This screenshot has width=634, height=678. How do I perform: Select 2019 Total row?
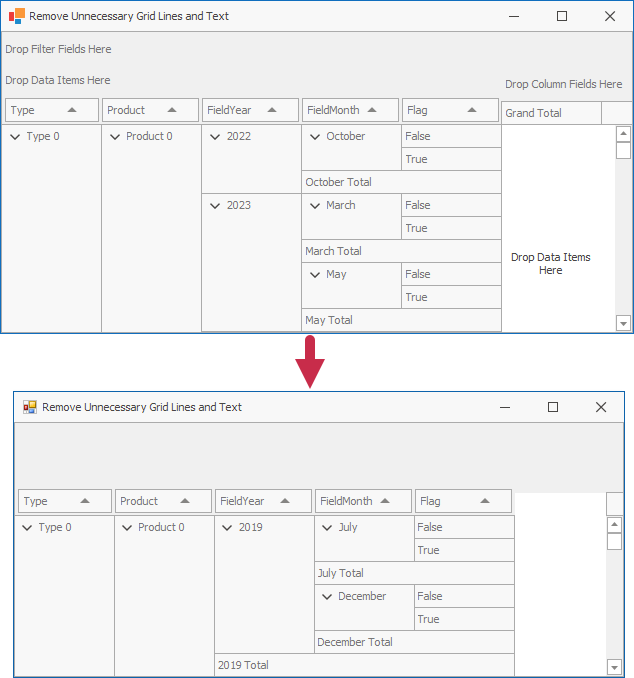(x=364, y=665)
